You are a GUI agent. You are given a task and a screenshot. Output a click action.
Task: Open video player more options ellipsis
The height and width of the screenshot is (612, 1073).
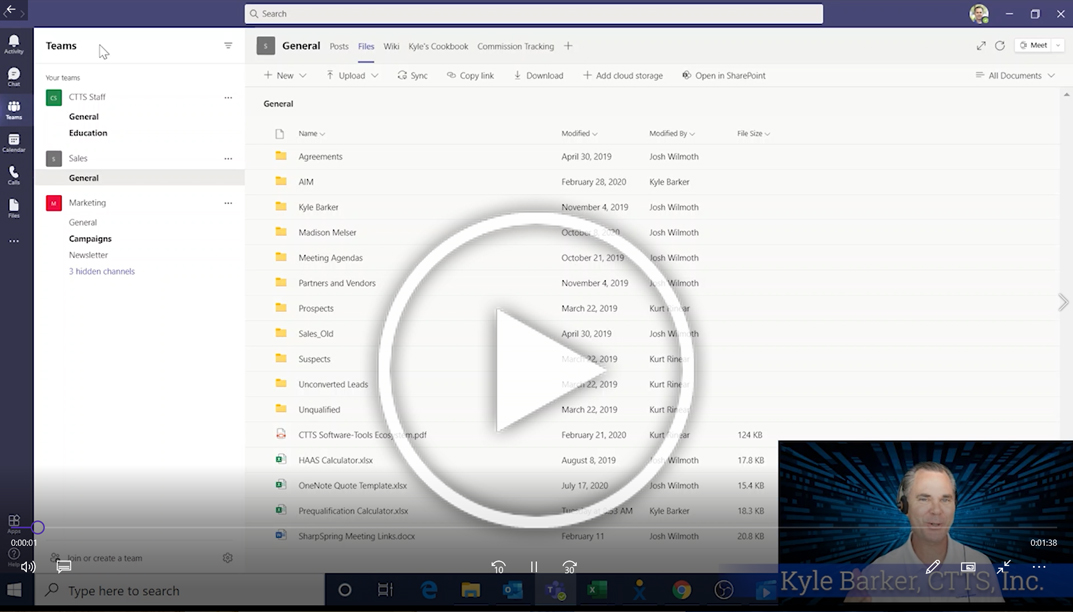click(x=1039, y=567)
